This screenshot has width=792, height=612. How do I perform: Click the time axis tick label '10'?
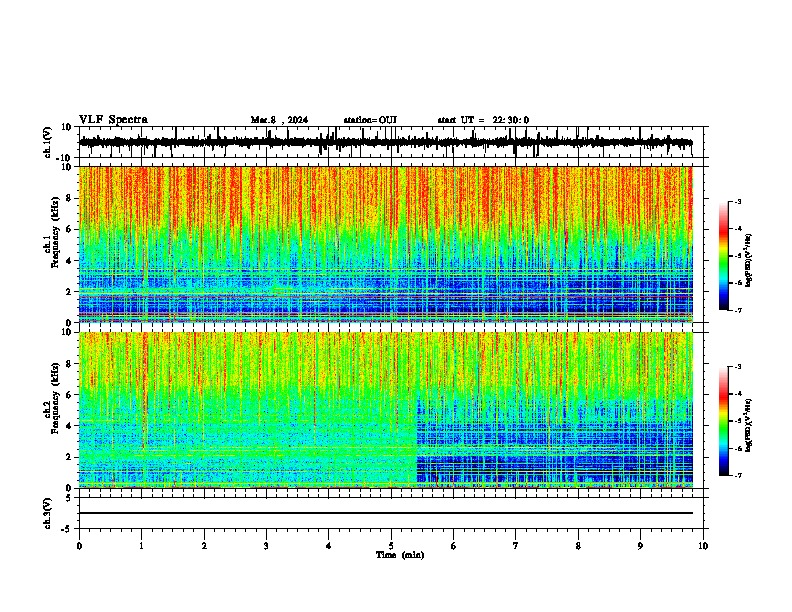coord(703,546)
